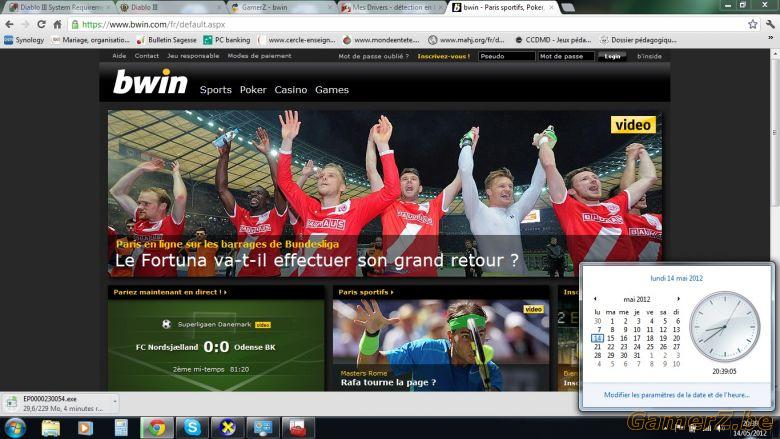Image resolution: width=780 pixels, height=439 pixels.
Task: Open Modes de paiement link
Action: click(x=259, y=56)
